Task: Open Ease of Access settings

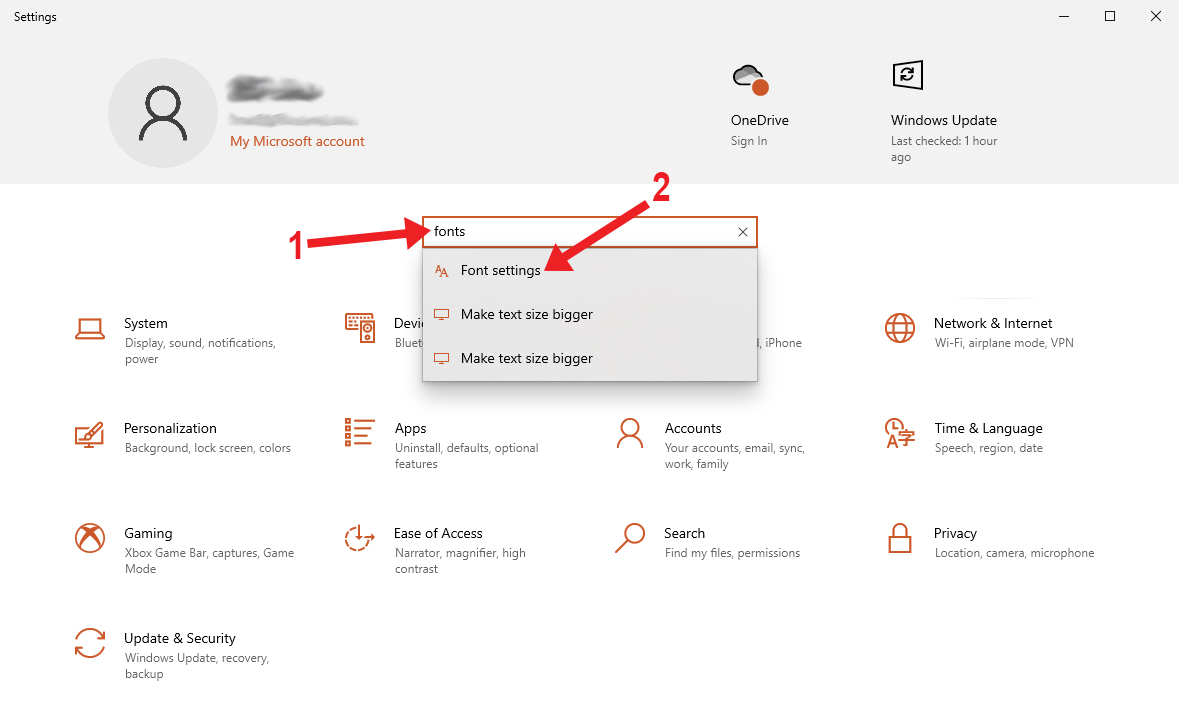Action: coord(438,534)
